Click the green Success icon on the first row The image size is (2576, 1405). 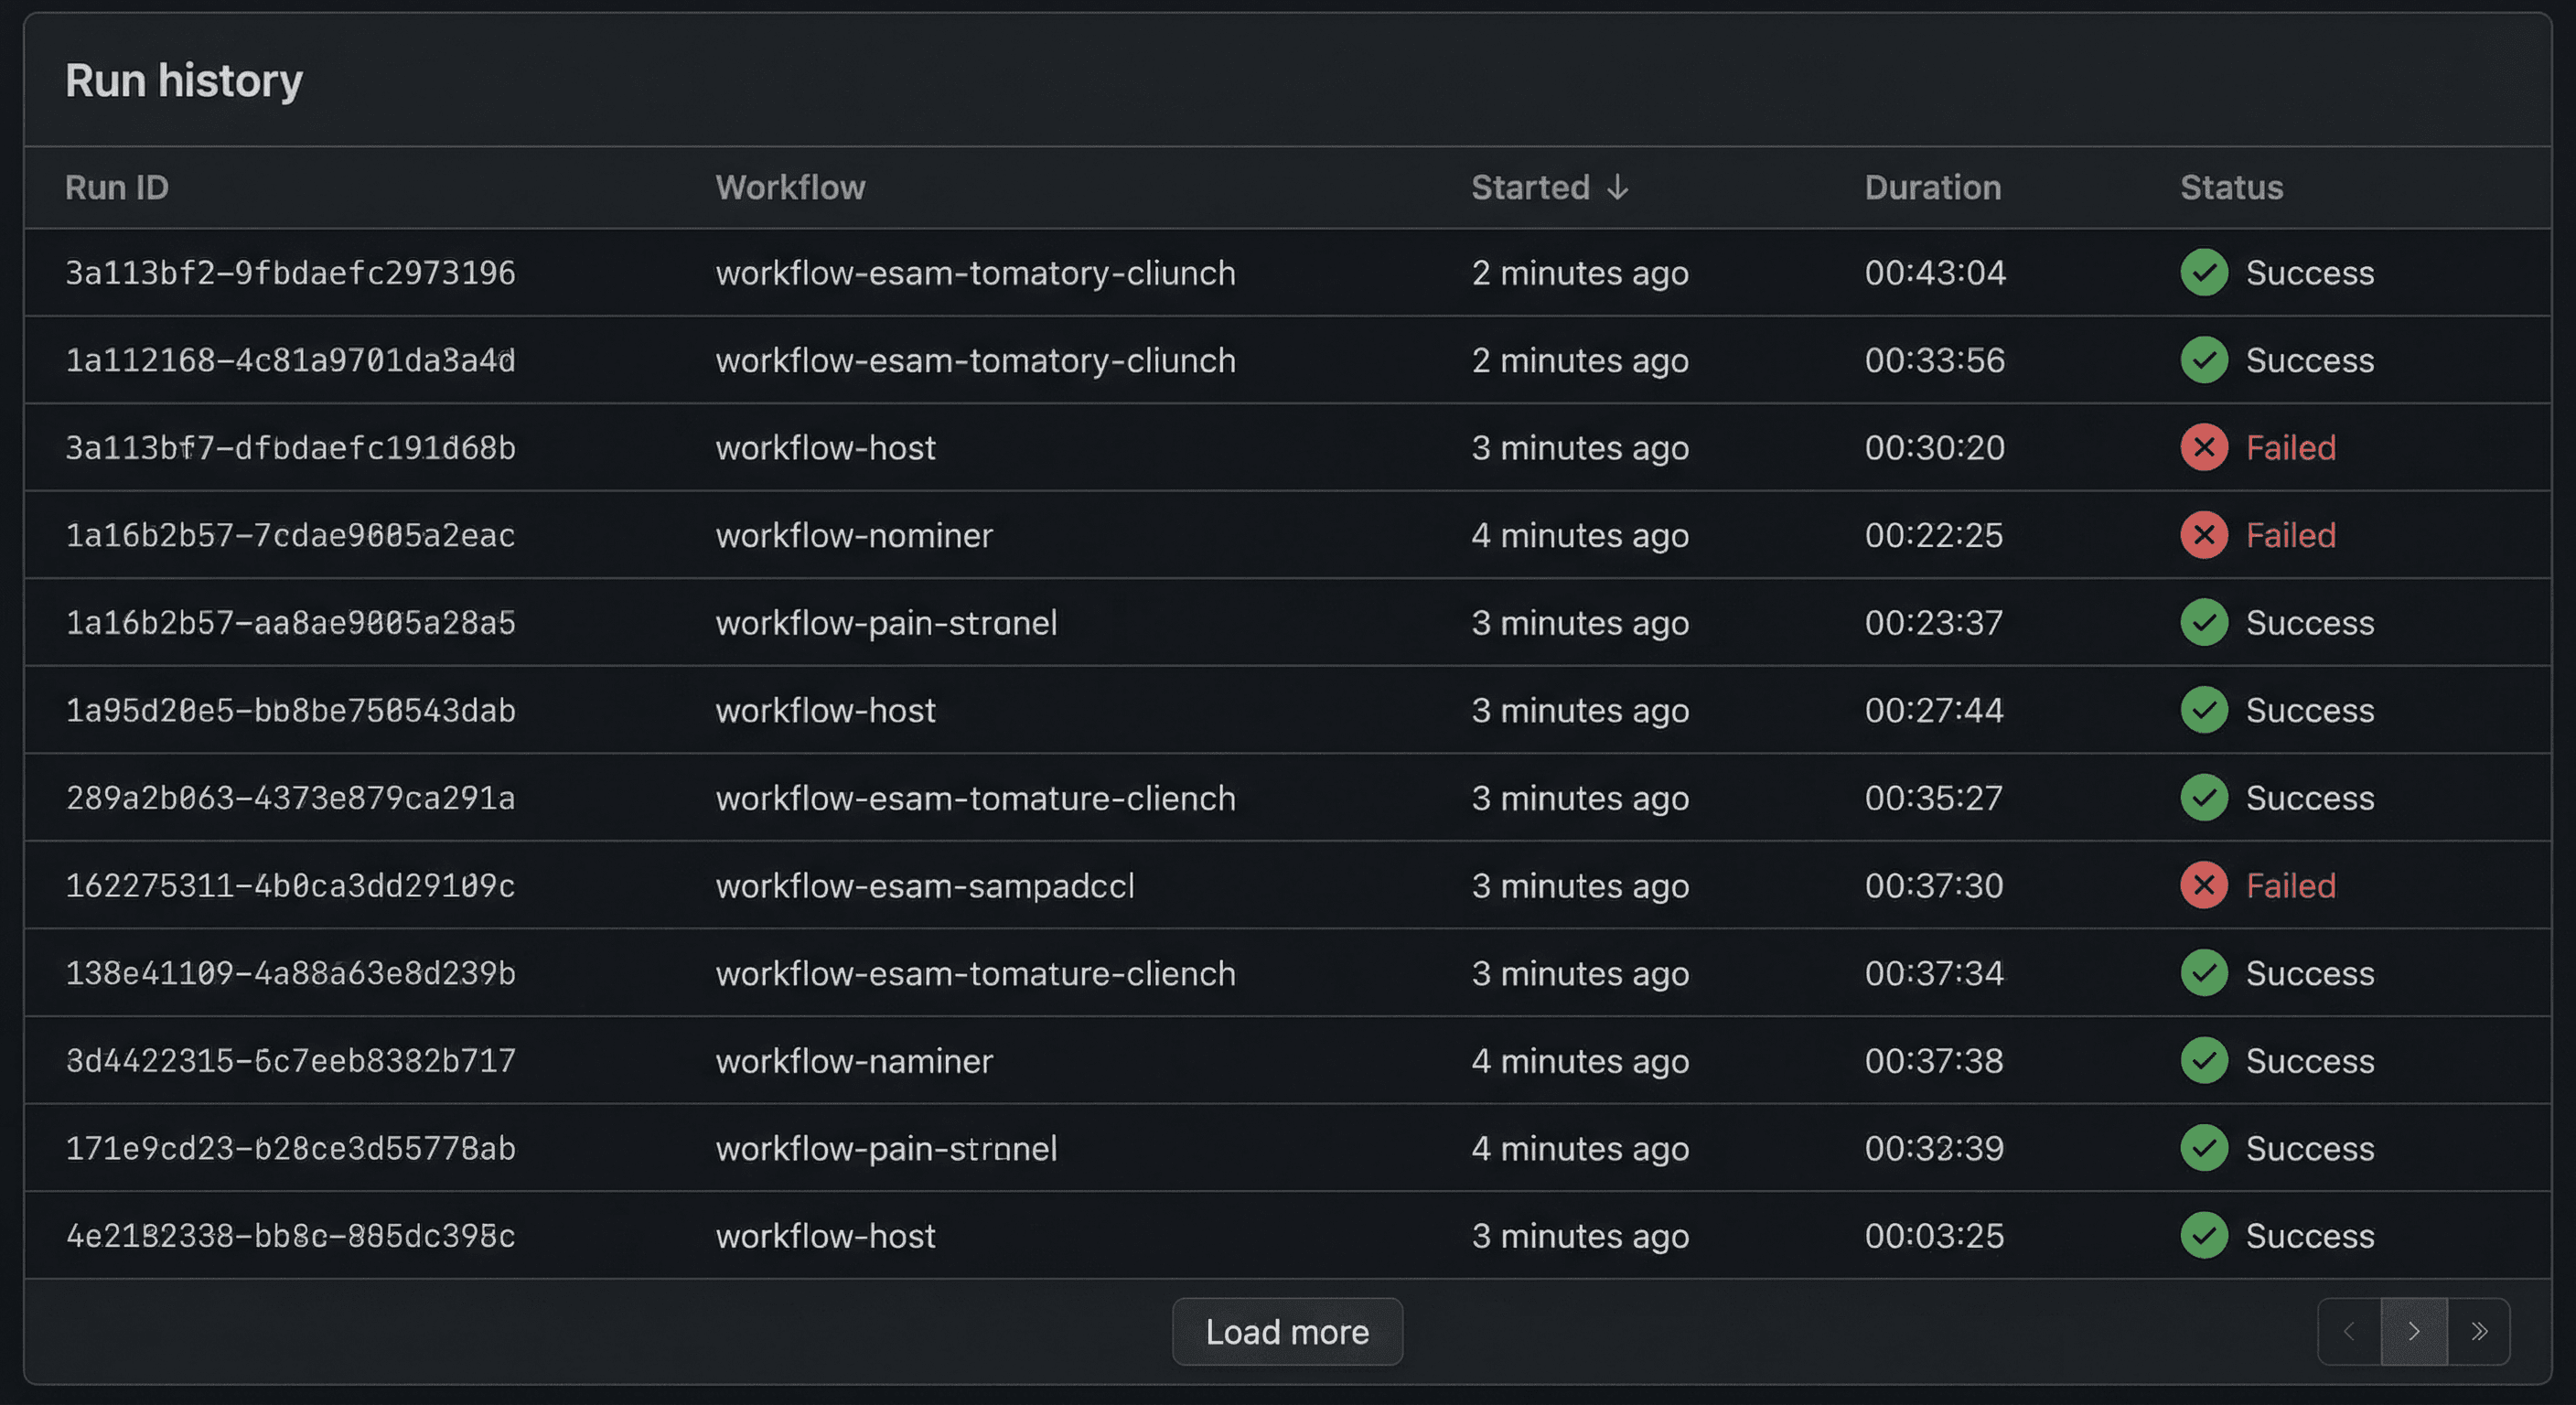point(2204,272)
